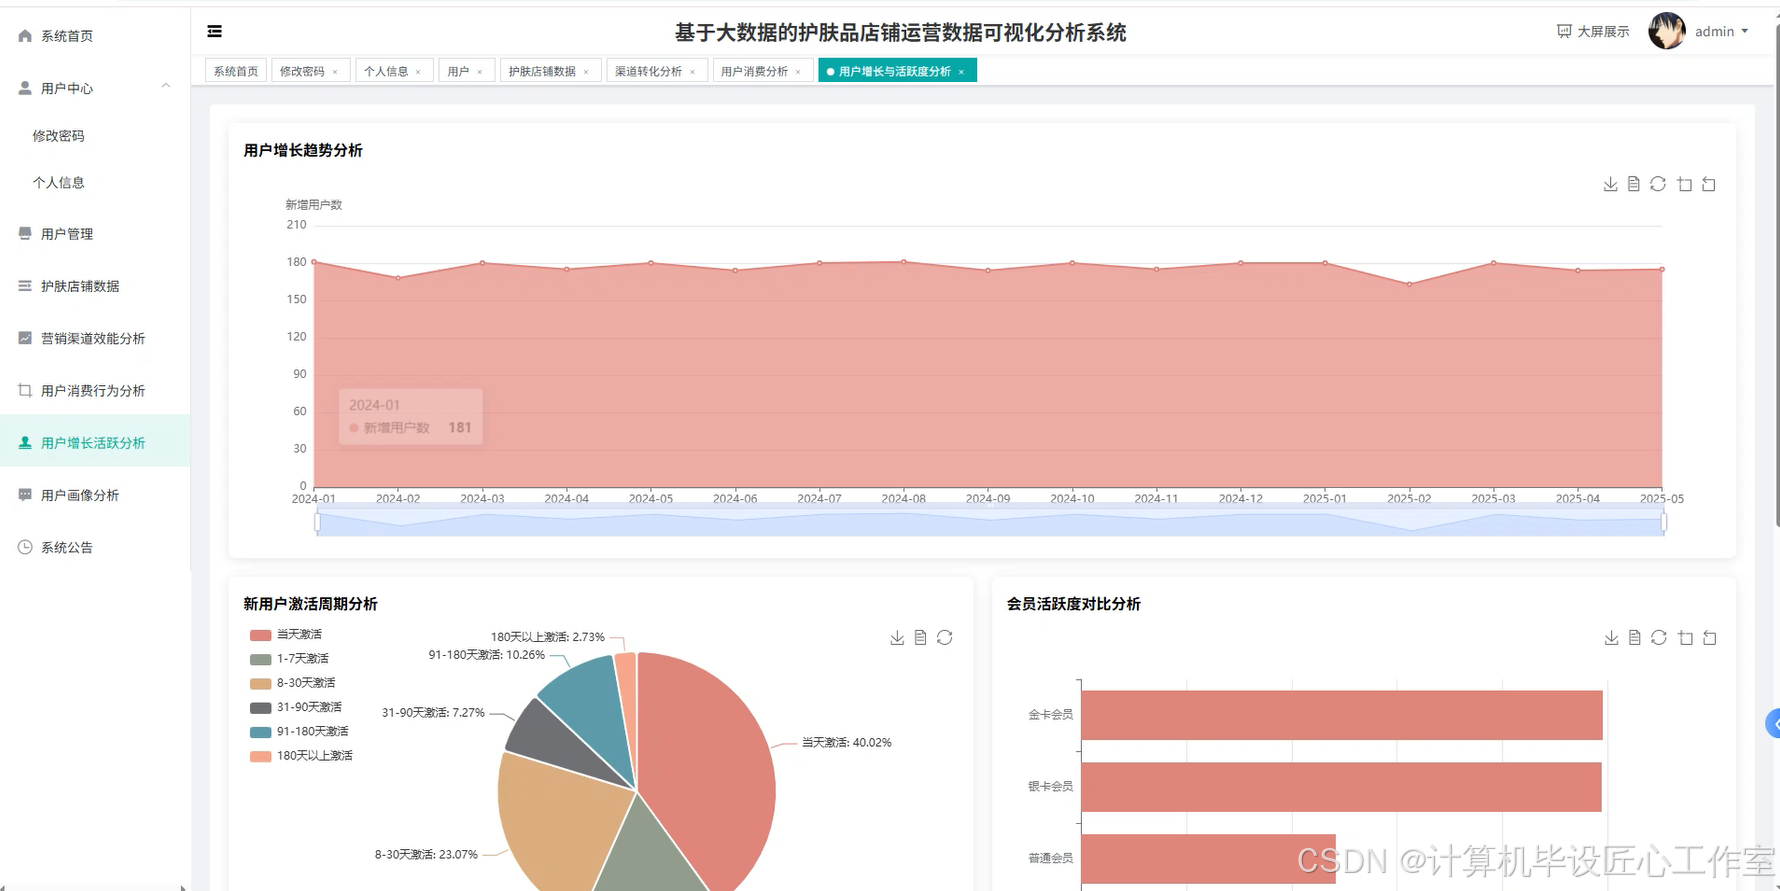Click the 银卡会员 bar
This screenshot has width=1780, height=891.
(1341, 787)
